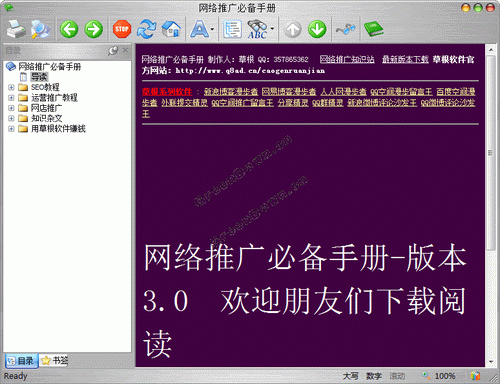Click the binoculars ABC search icon
The image size is (500, 384).
[x=257, y=29]
